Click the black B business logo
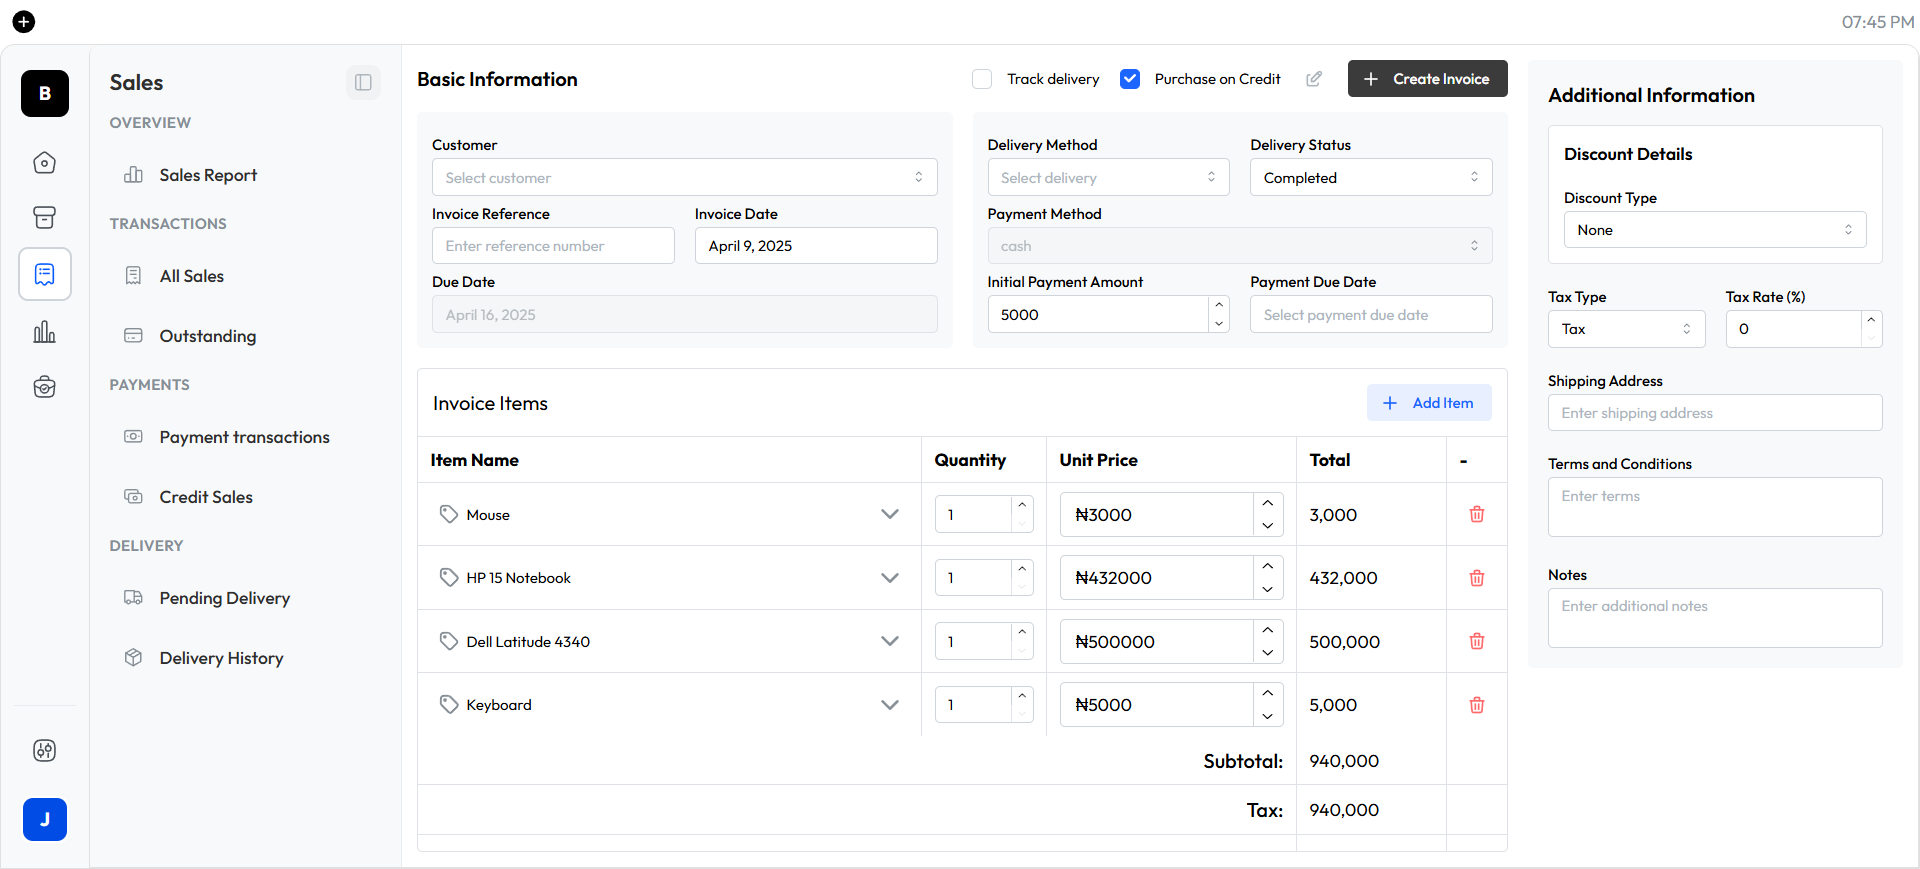Screen dimensions: 1920x869 (45, 93)
